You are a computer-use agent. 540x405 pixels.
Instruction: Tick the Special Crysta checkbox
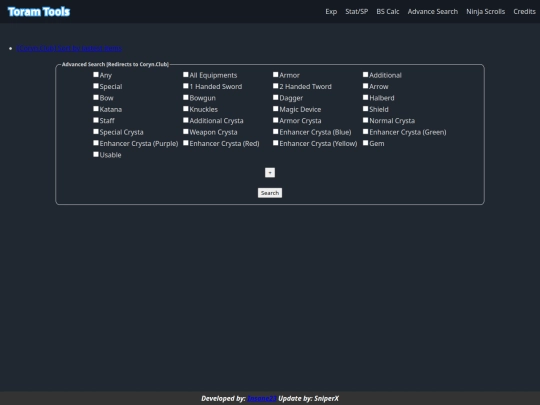[96, 132]
